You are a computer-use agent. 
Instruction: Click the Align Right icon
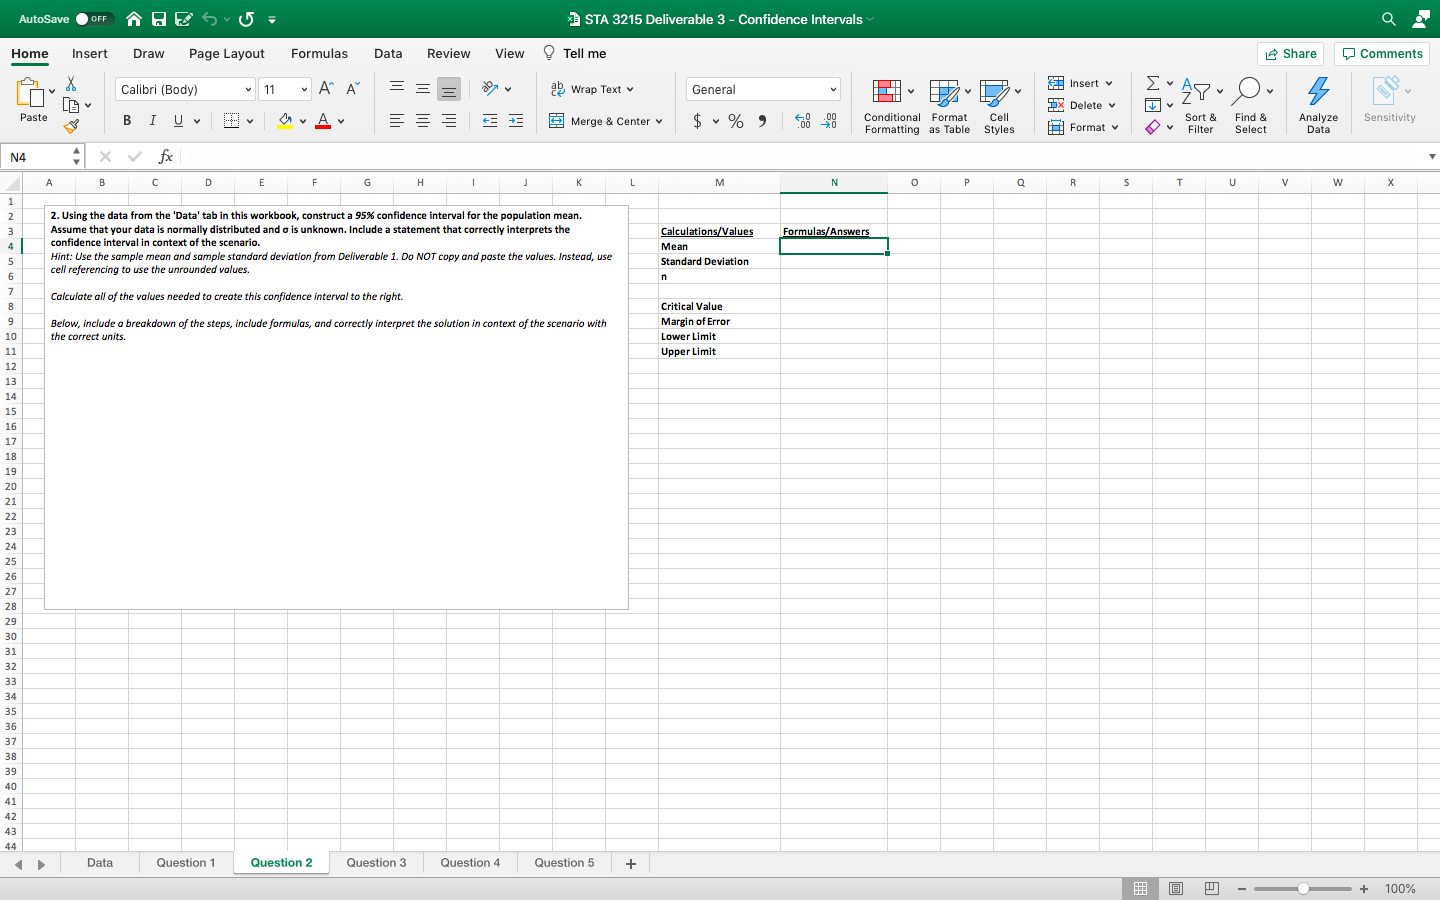coord(449,121)
